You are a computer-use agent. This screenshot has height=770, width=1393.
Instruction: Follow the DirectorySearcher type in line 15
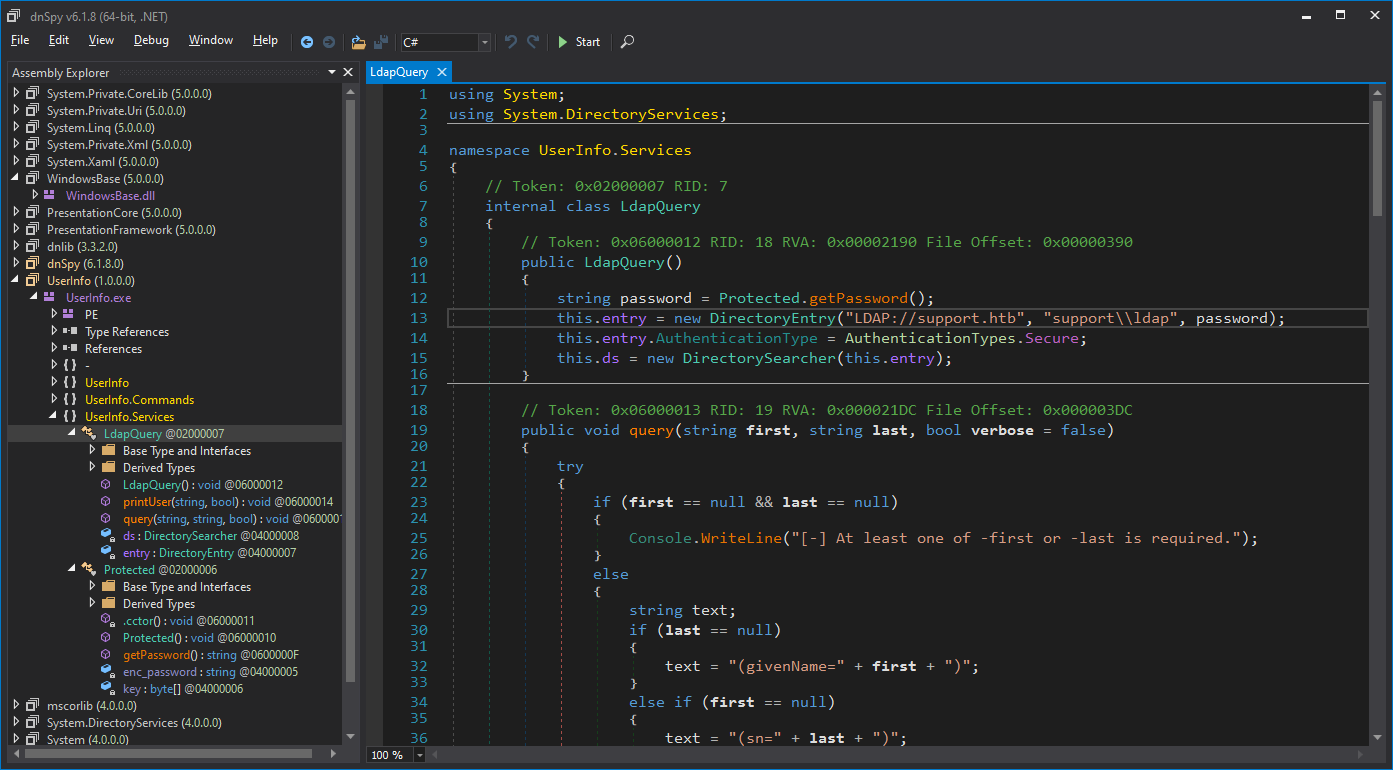(759, 358)
